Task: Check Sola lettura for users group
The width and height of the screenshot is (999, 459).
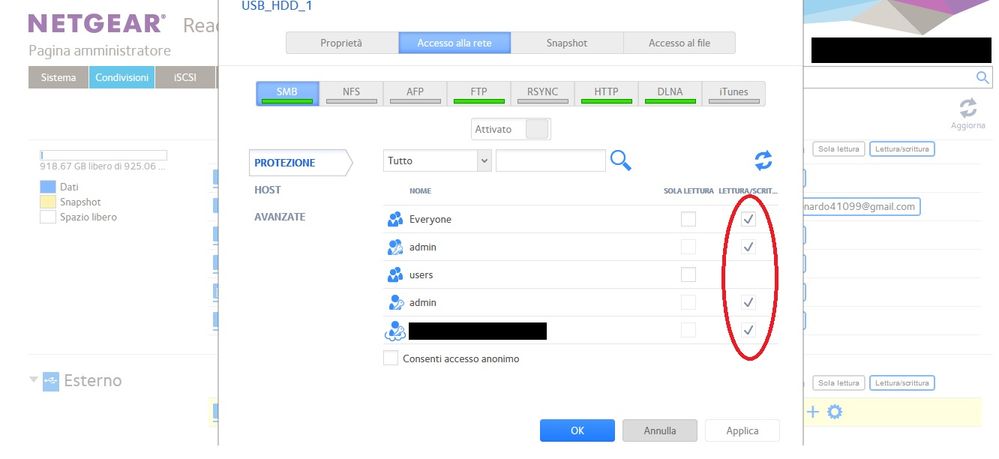Action: 688,275
